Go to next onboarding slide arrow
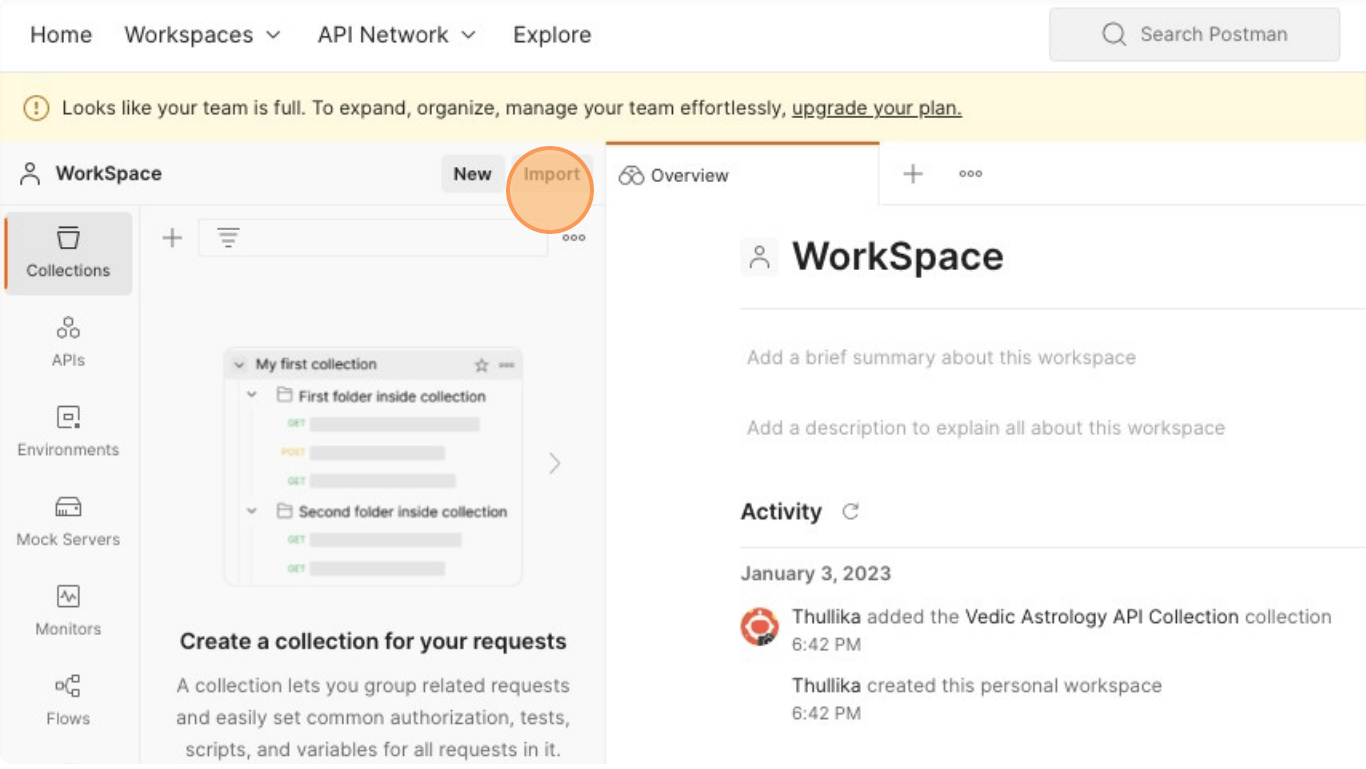The image size is (1366, 769). click(555, 464)
